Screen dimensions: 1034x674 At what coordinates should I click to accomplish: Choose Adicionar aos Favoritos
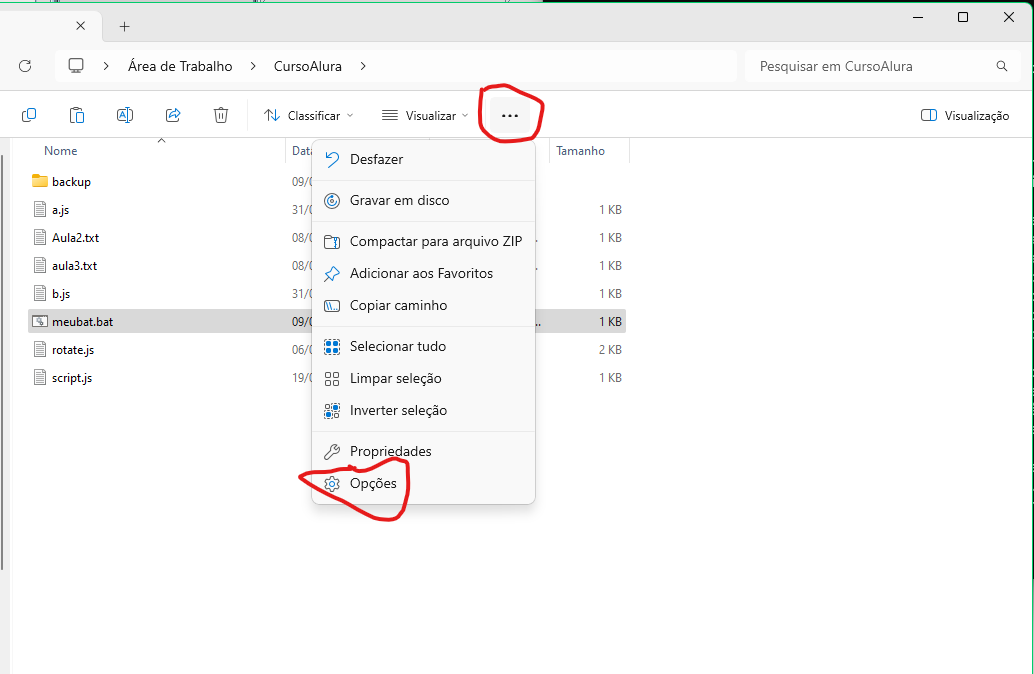tap(423, 274)
